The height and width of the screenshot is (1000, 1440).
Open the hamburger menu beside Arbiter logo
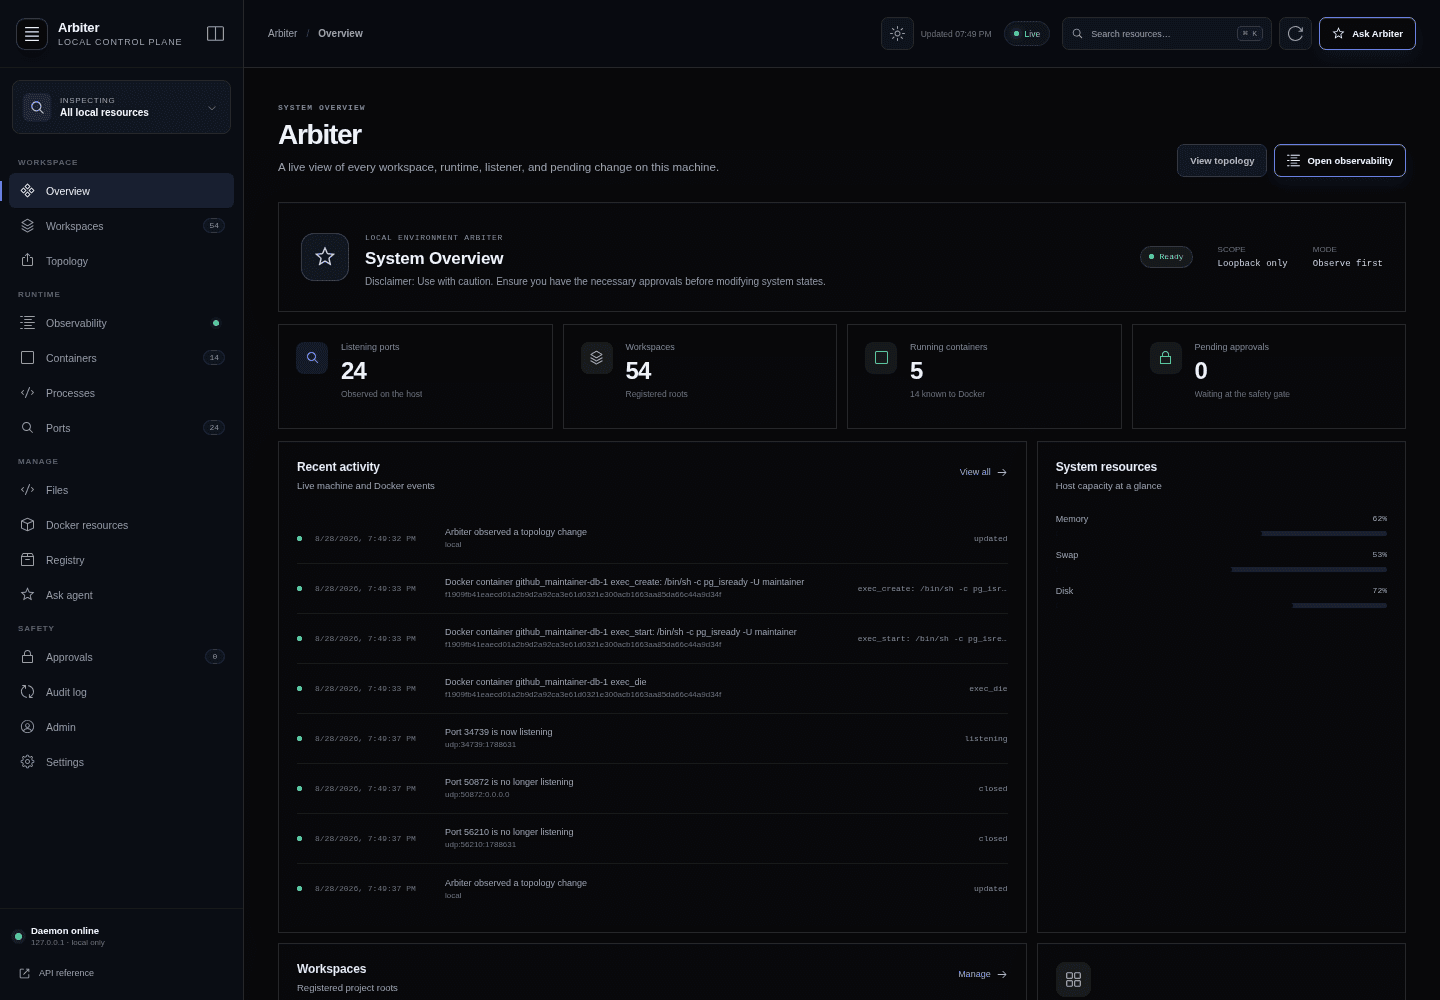(32, 34)
